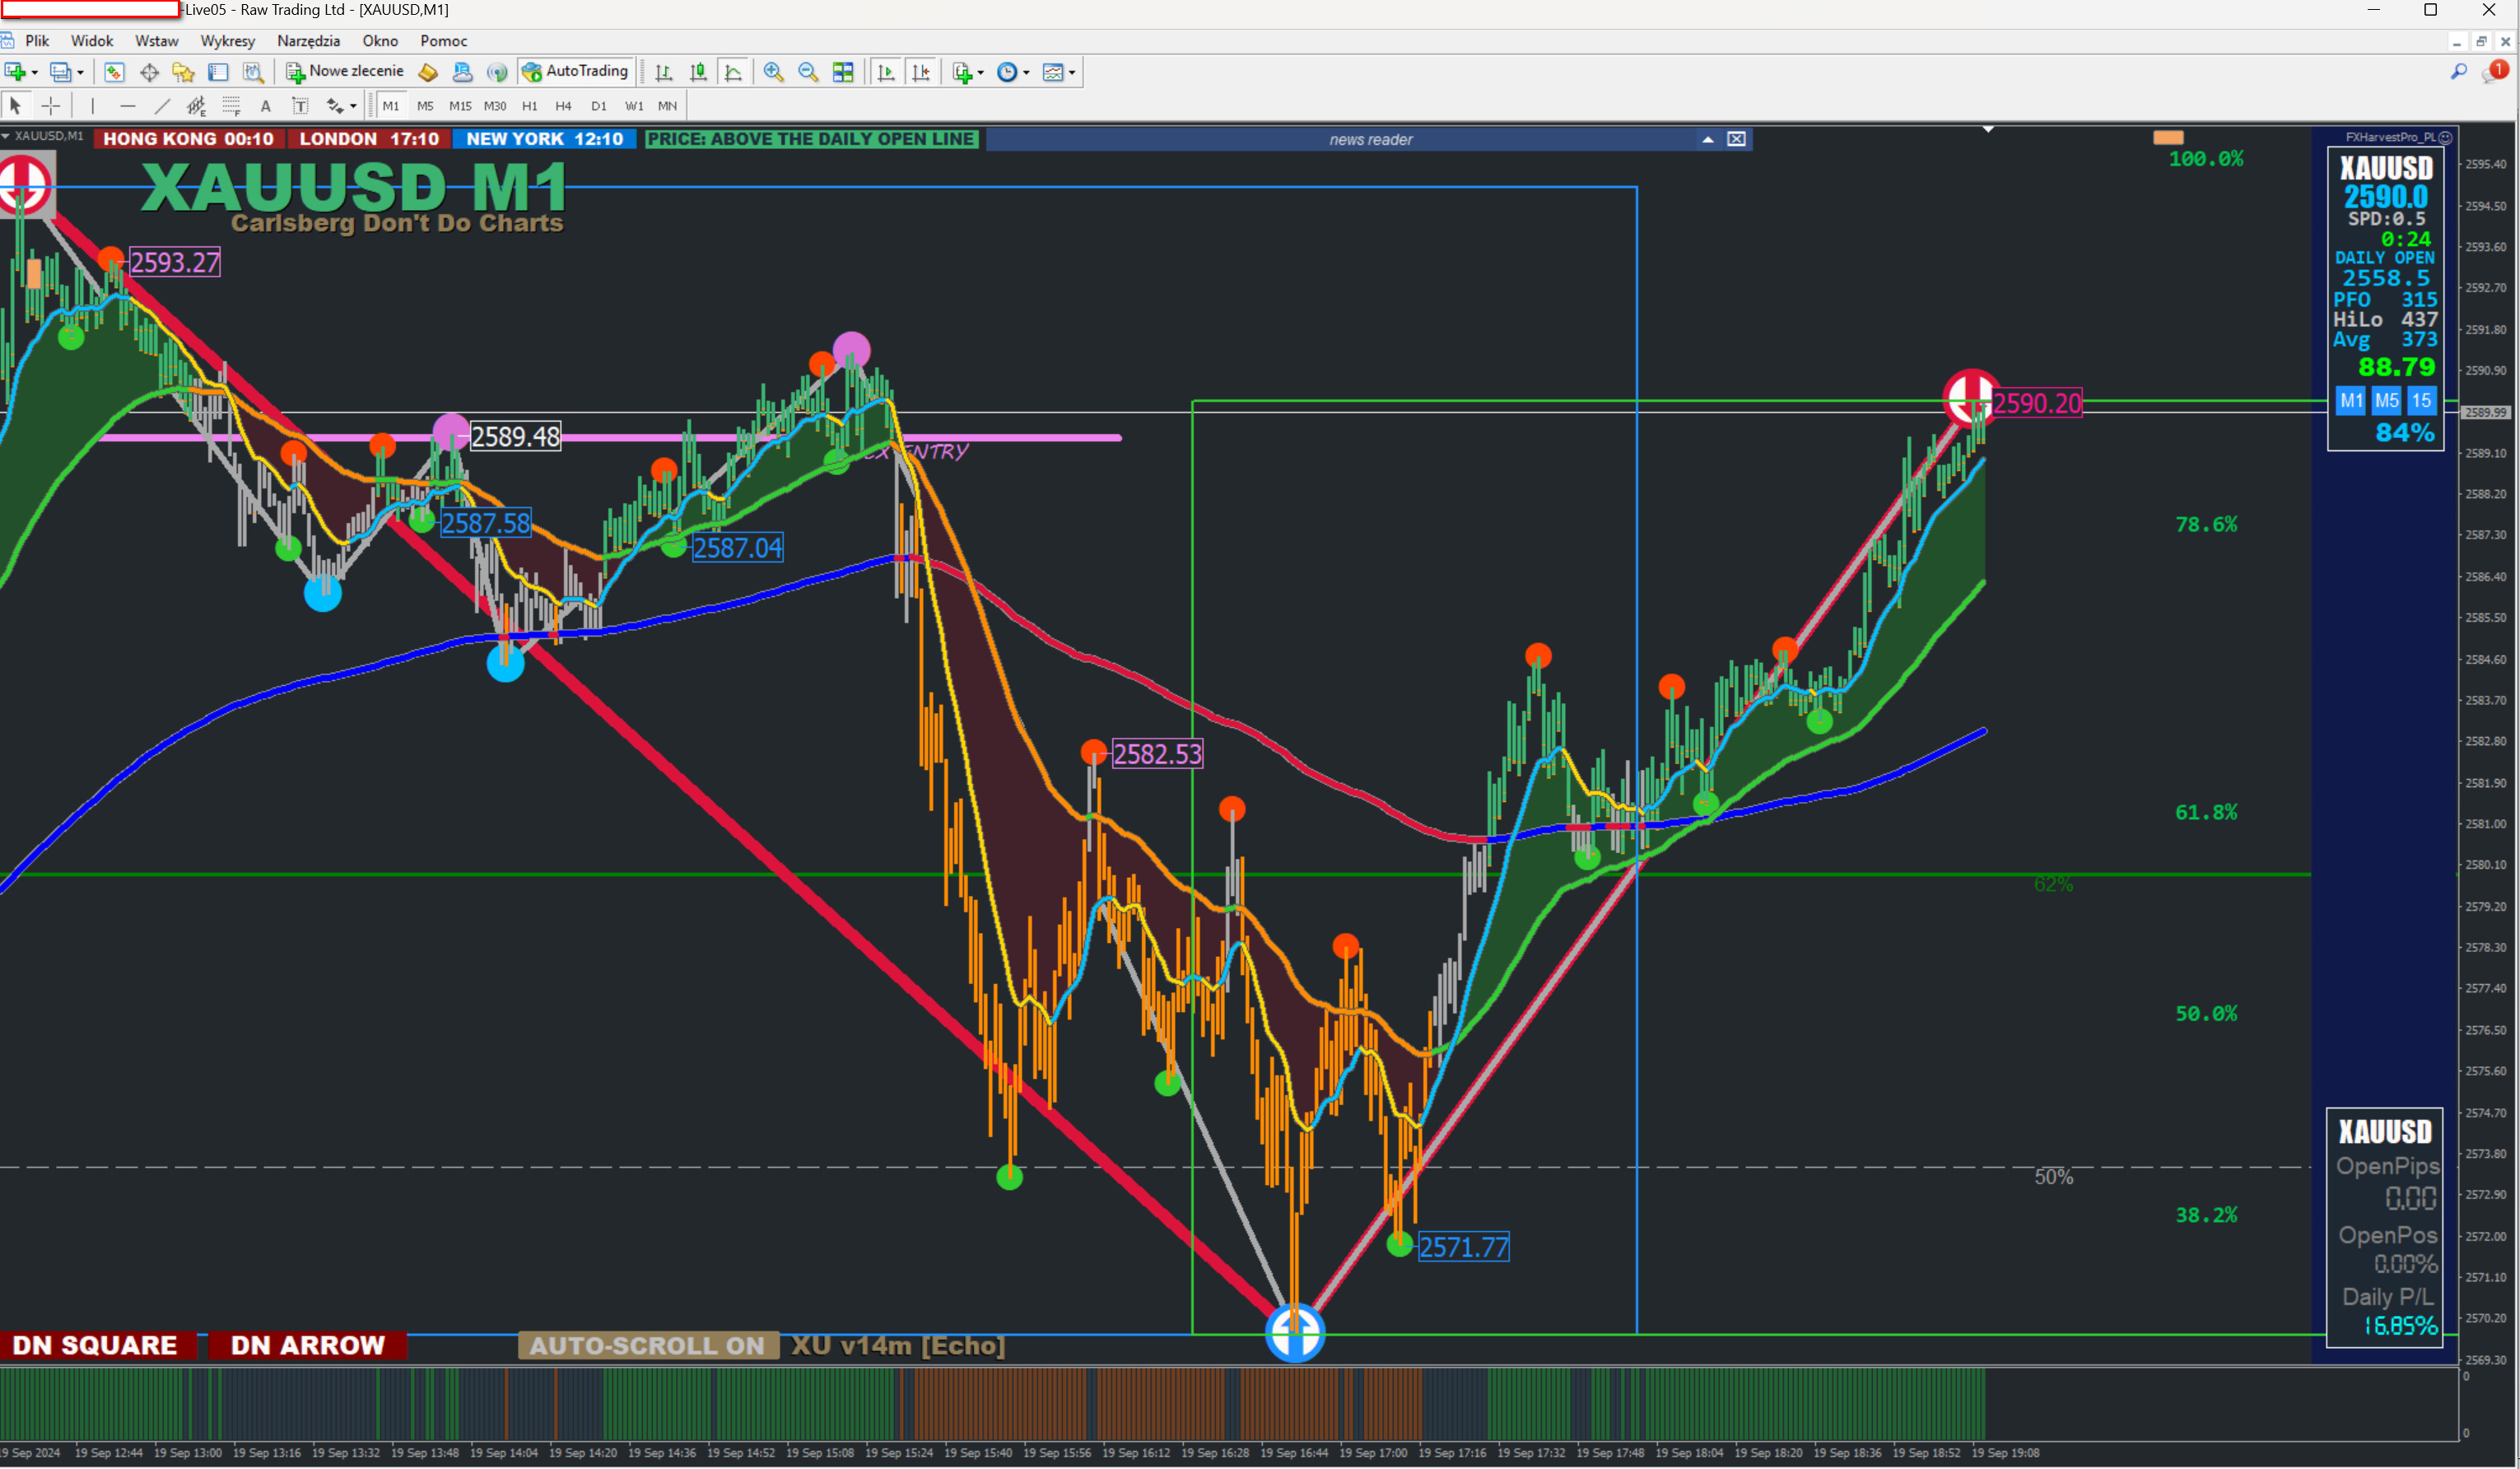Viewport: 2520px width, 1469px height.
Task: Expand the Templates dropdown arrow
Action: pyautogui.click(x=1072, y=72)
